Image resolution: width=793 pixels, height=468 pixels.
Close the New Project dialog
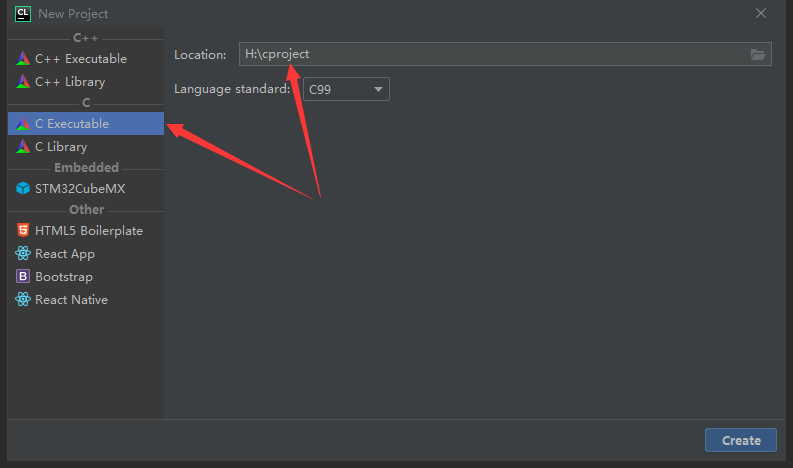(761, 14)
